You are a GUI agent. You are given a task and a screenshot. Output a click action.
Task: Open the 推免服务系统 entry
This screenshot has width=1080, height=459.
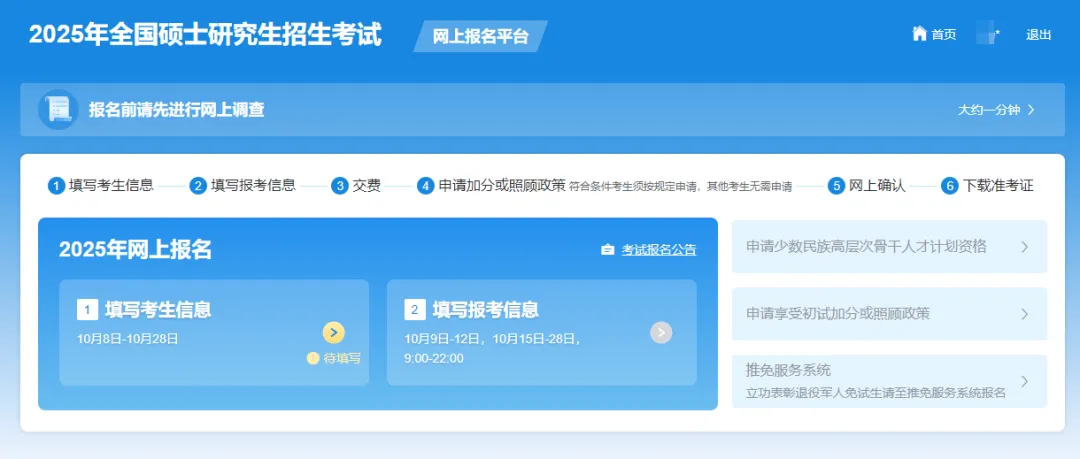click(x=889, y=381)
